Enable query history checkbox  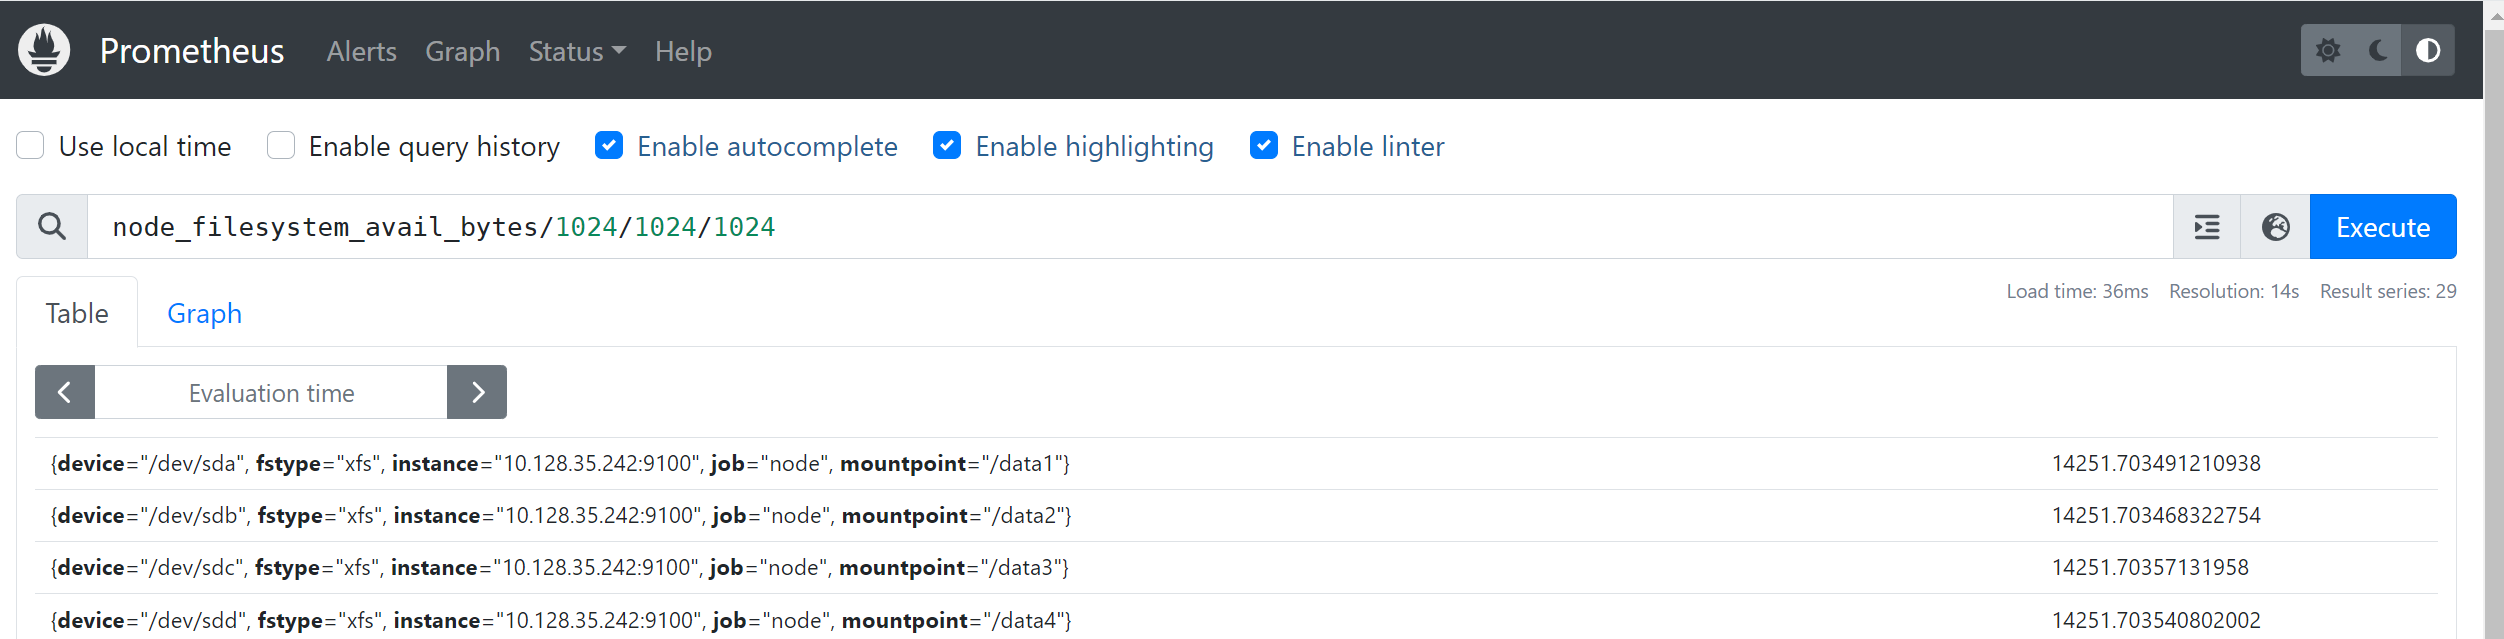click(281, 146)
